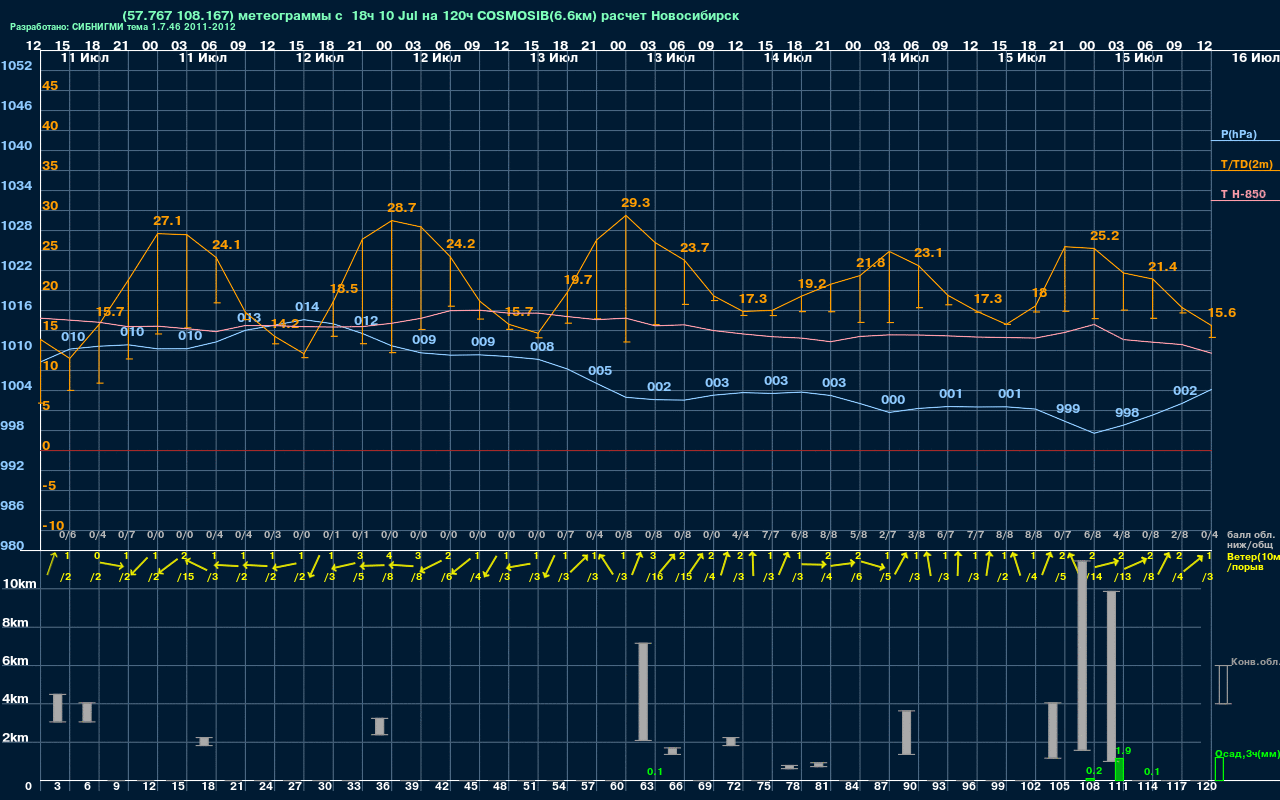Select the blue line under P(hPa)
This screenshot has width=1280, height=800.
click(x=1245, y=142)
